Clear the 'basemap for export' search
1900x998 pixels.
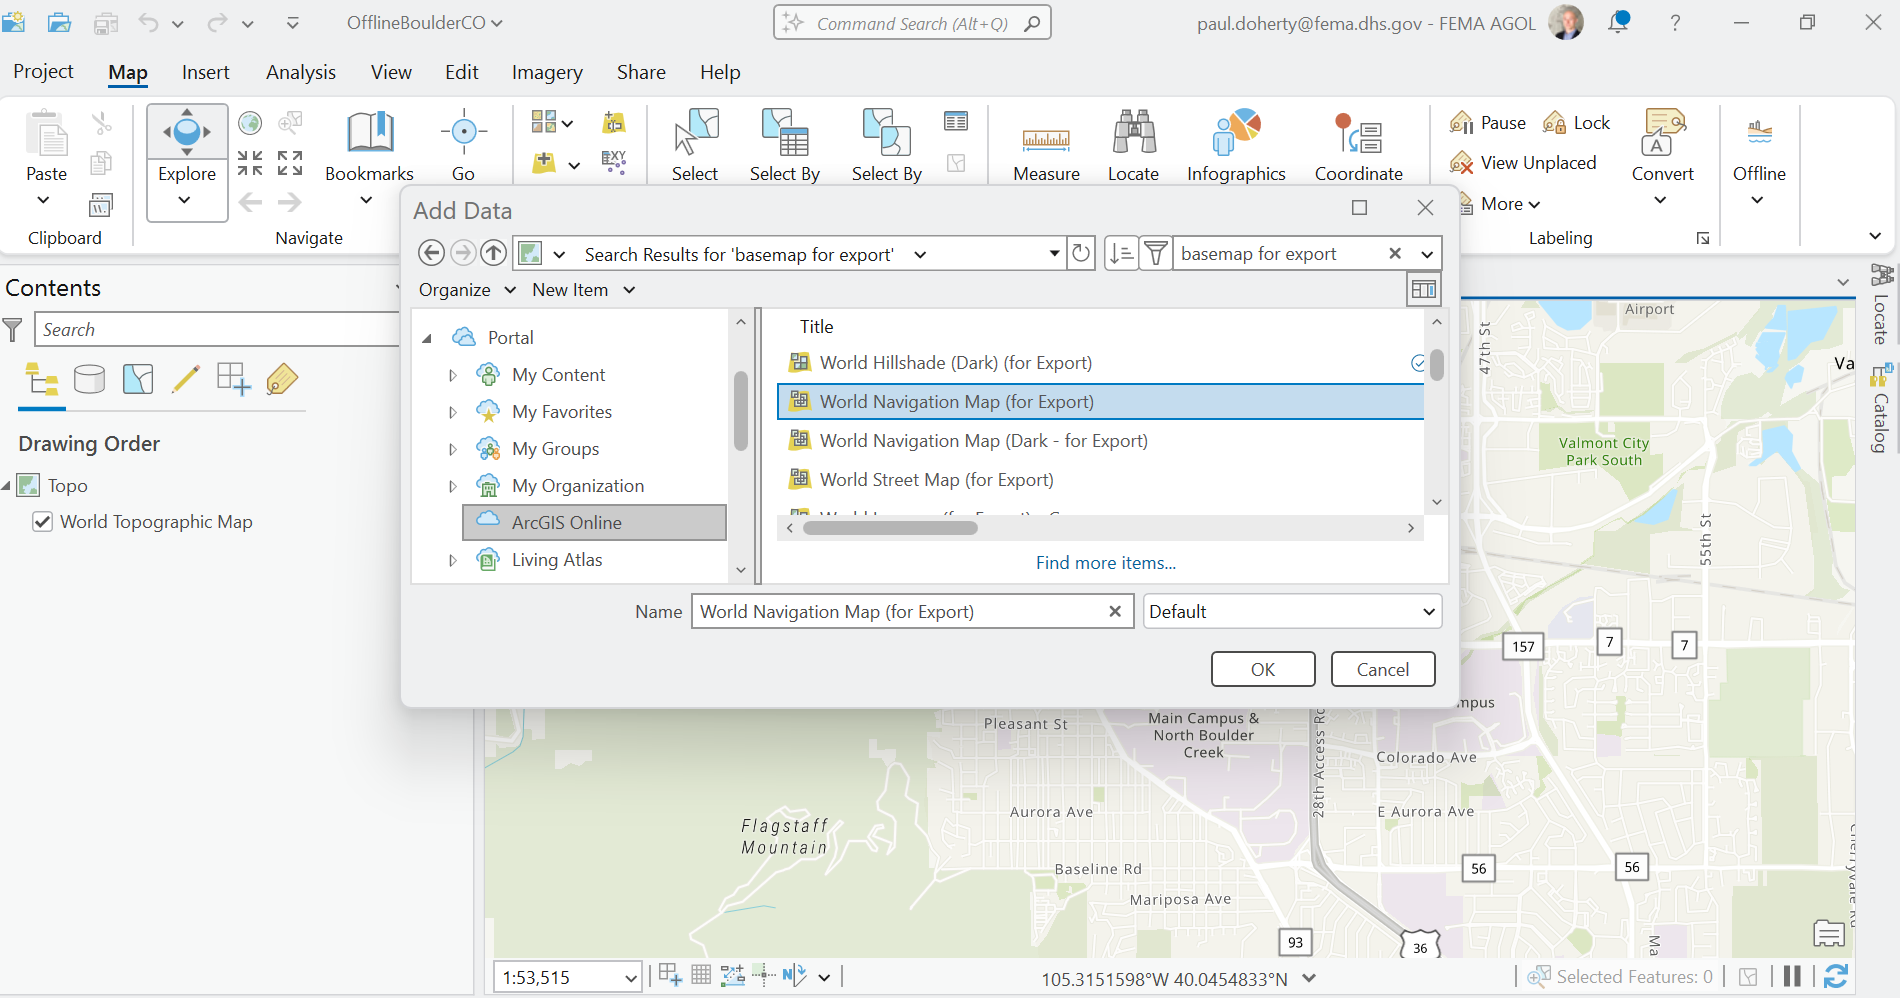point(1395,253)
